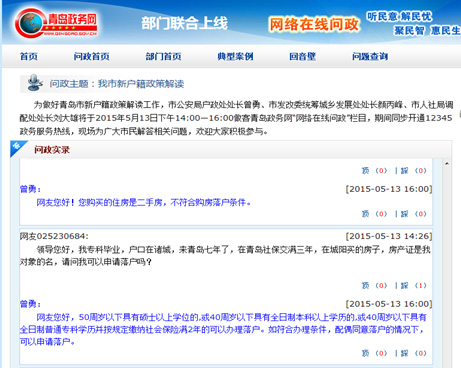Viewport: 461px width, 368px height.
Task: Go to 问政首页 in navigation bar
Action: click(91, 56)
